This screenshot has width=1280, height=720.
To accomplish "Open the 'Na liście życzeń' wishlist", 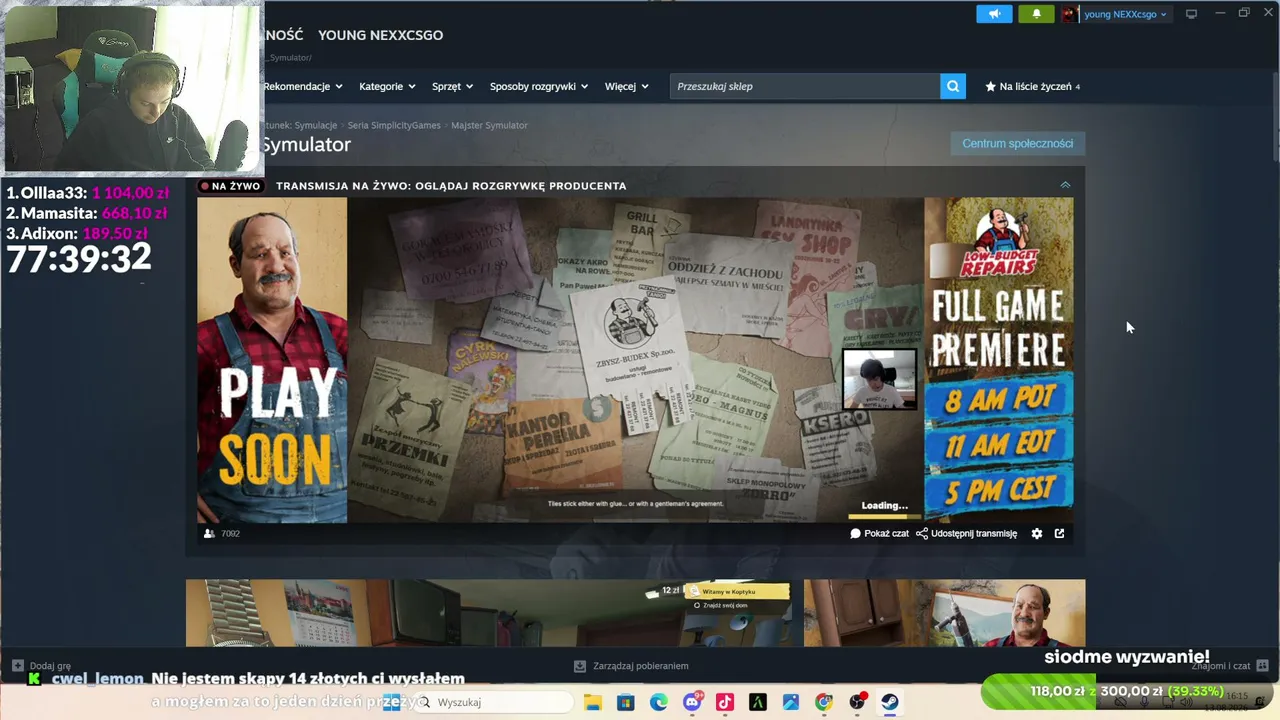I will click(1033, 86).
